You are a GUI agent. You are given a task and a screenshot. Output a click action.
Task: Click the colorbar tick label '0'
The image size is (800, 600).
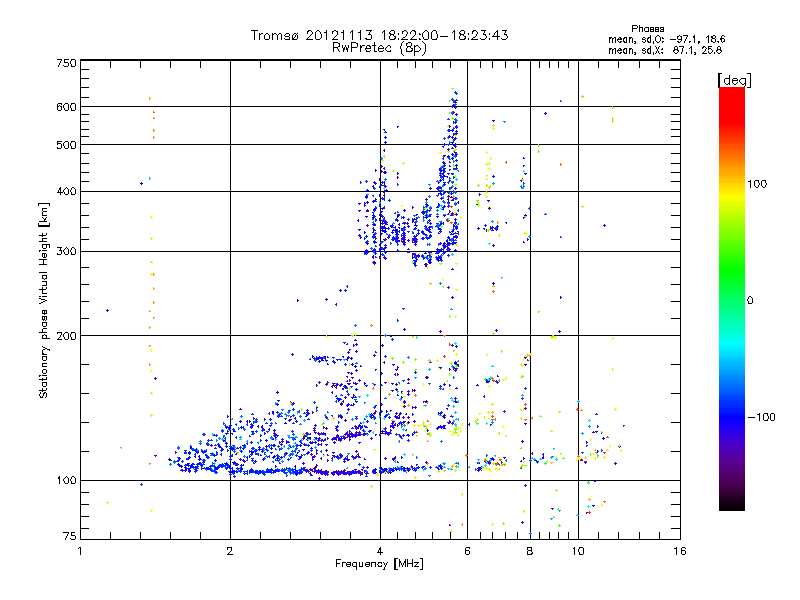(749, 301)
